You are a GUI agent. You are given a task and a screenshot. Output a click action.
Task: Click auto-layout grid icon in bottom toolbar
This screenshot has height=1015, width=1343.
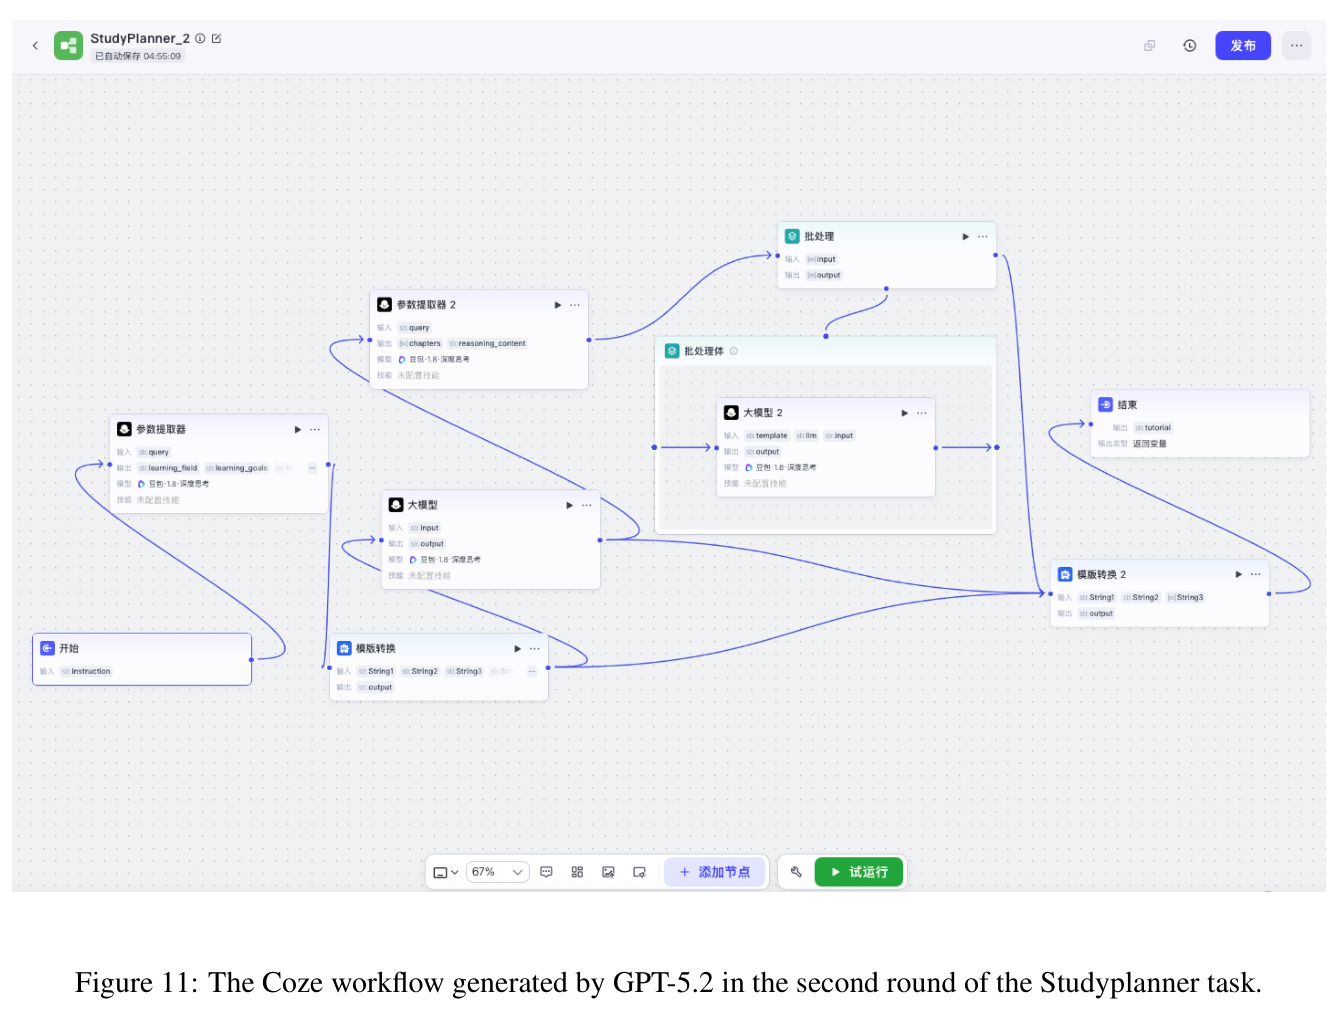click(577, 872)
